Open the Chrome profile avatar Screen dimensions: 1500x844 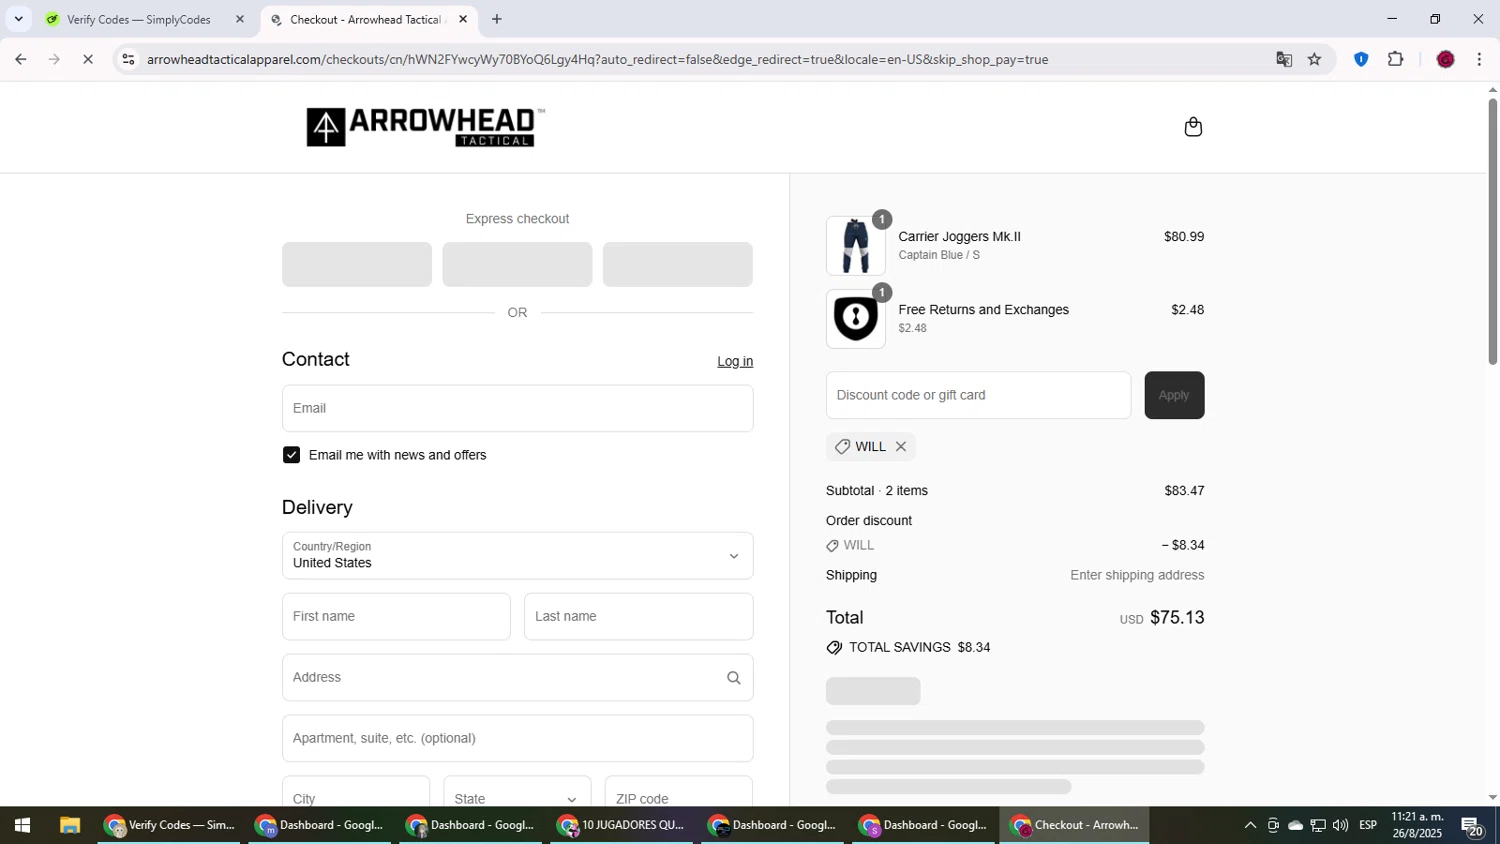1445,59
